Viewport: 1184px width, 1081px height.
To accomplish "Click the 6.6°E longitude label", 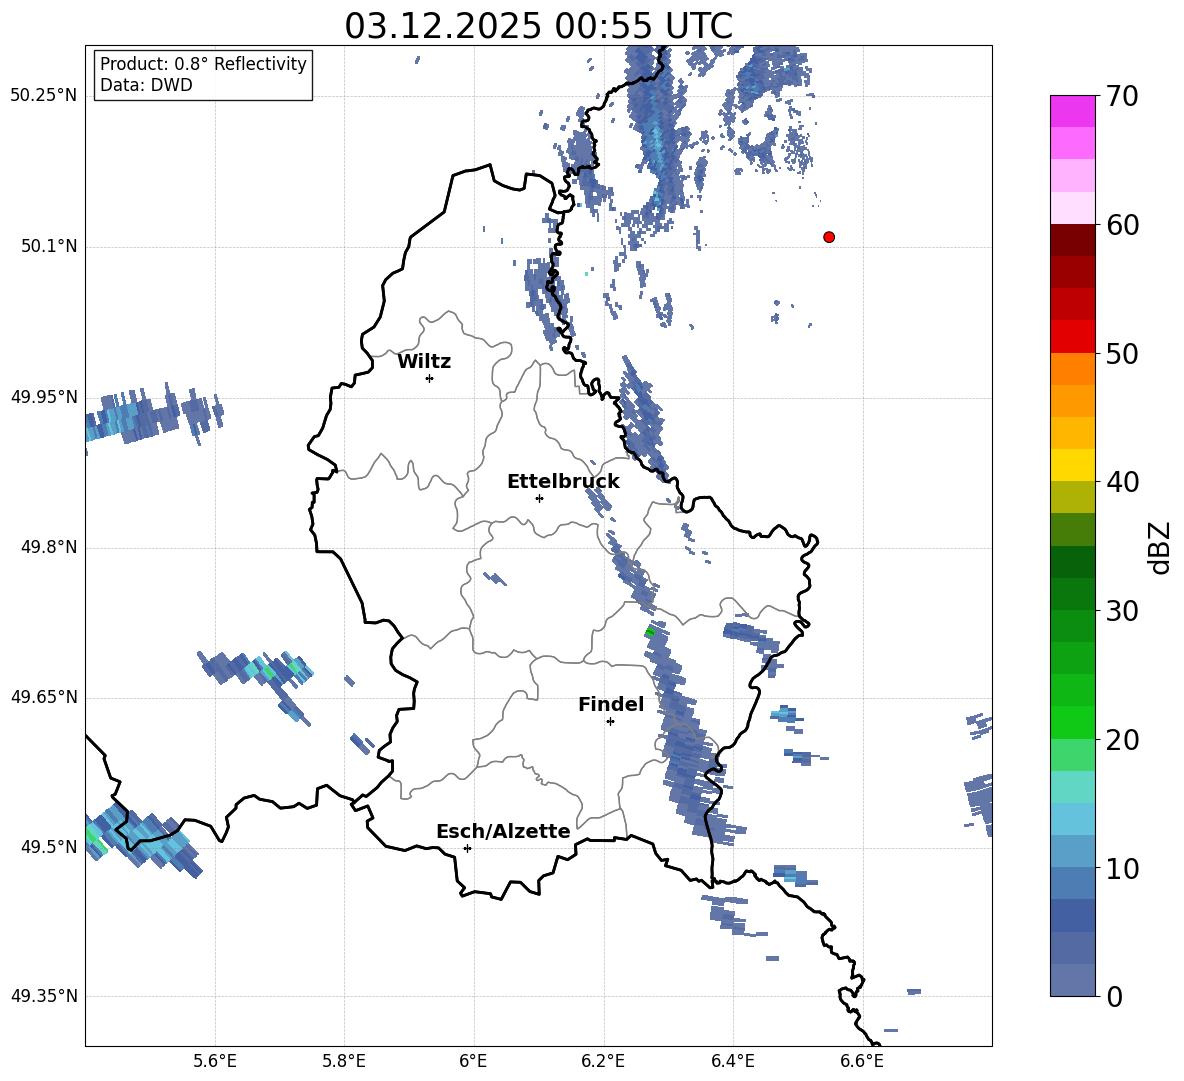I will [x=862, y=1061].
